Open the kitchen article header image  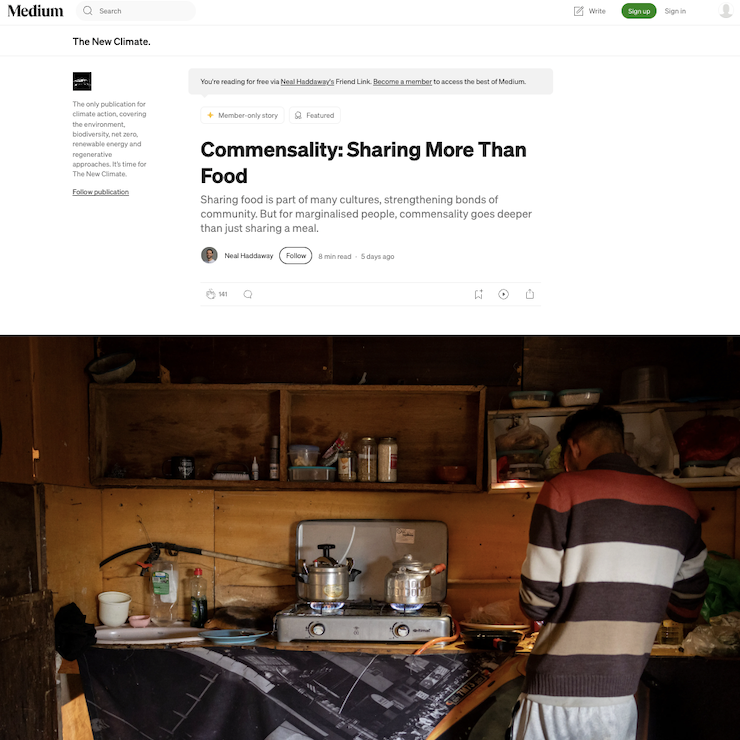click(x=370, y=538)
